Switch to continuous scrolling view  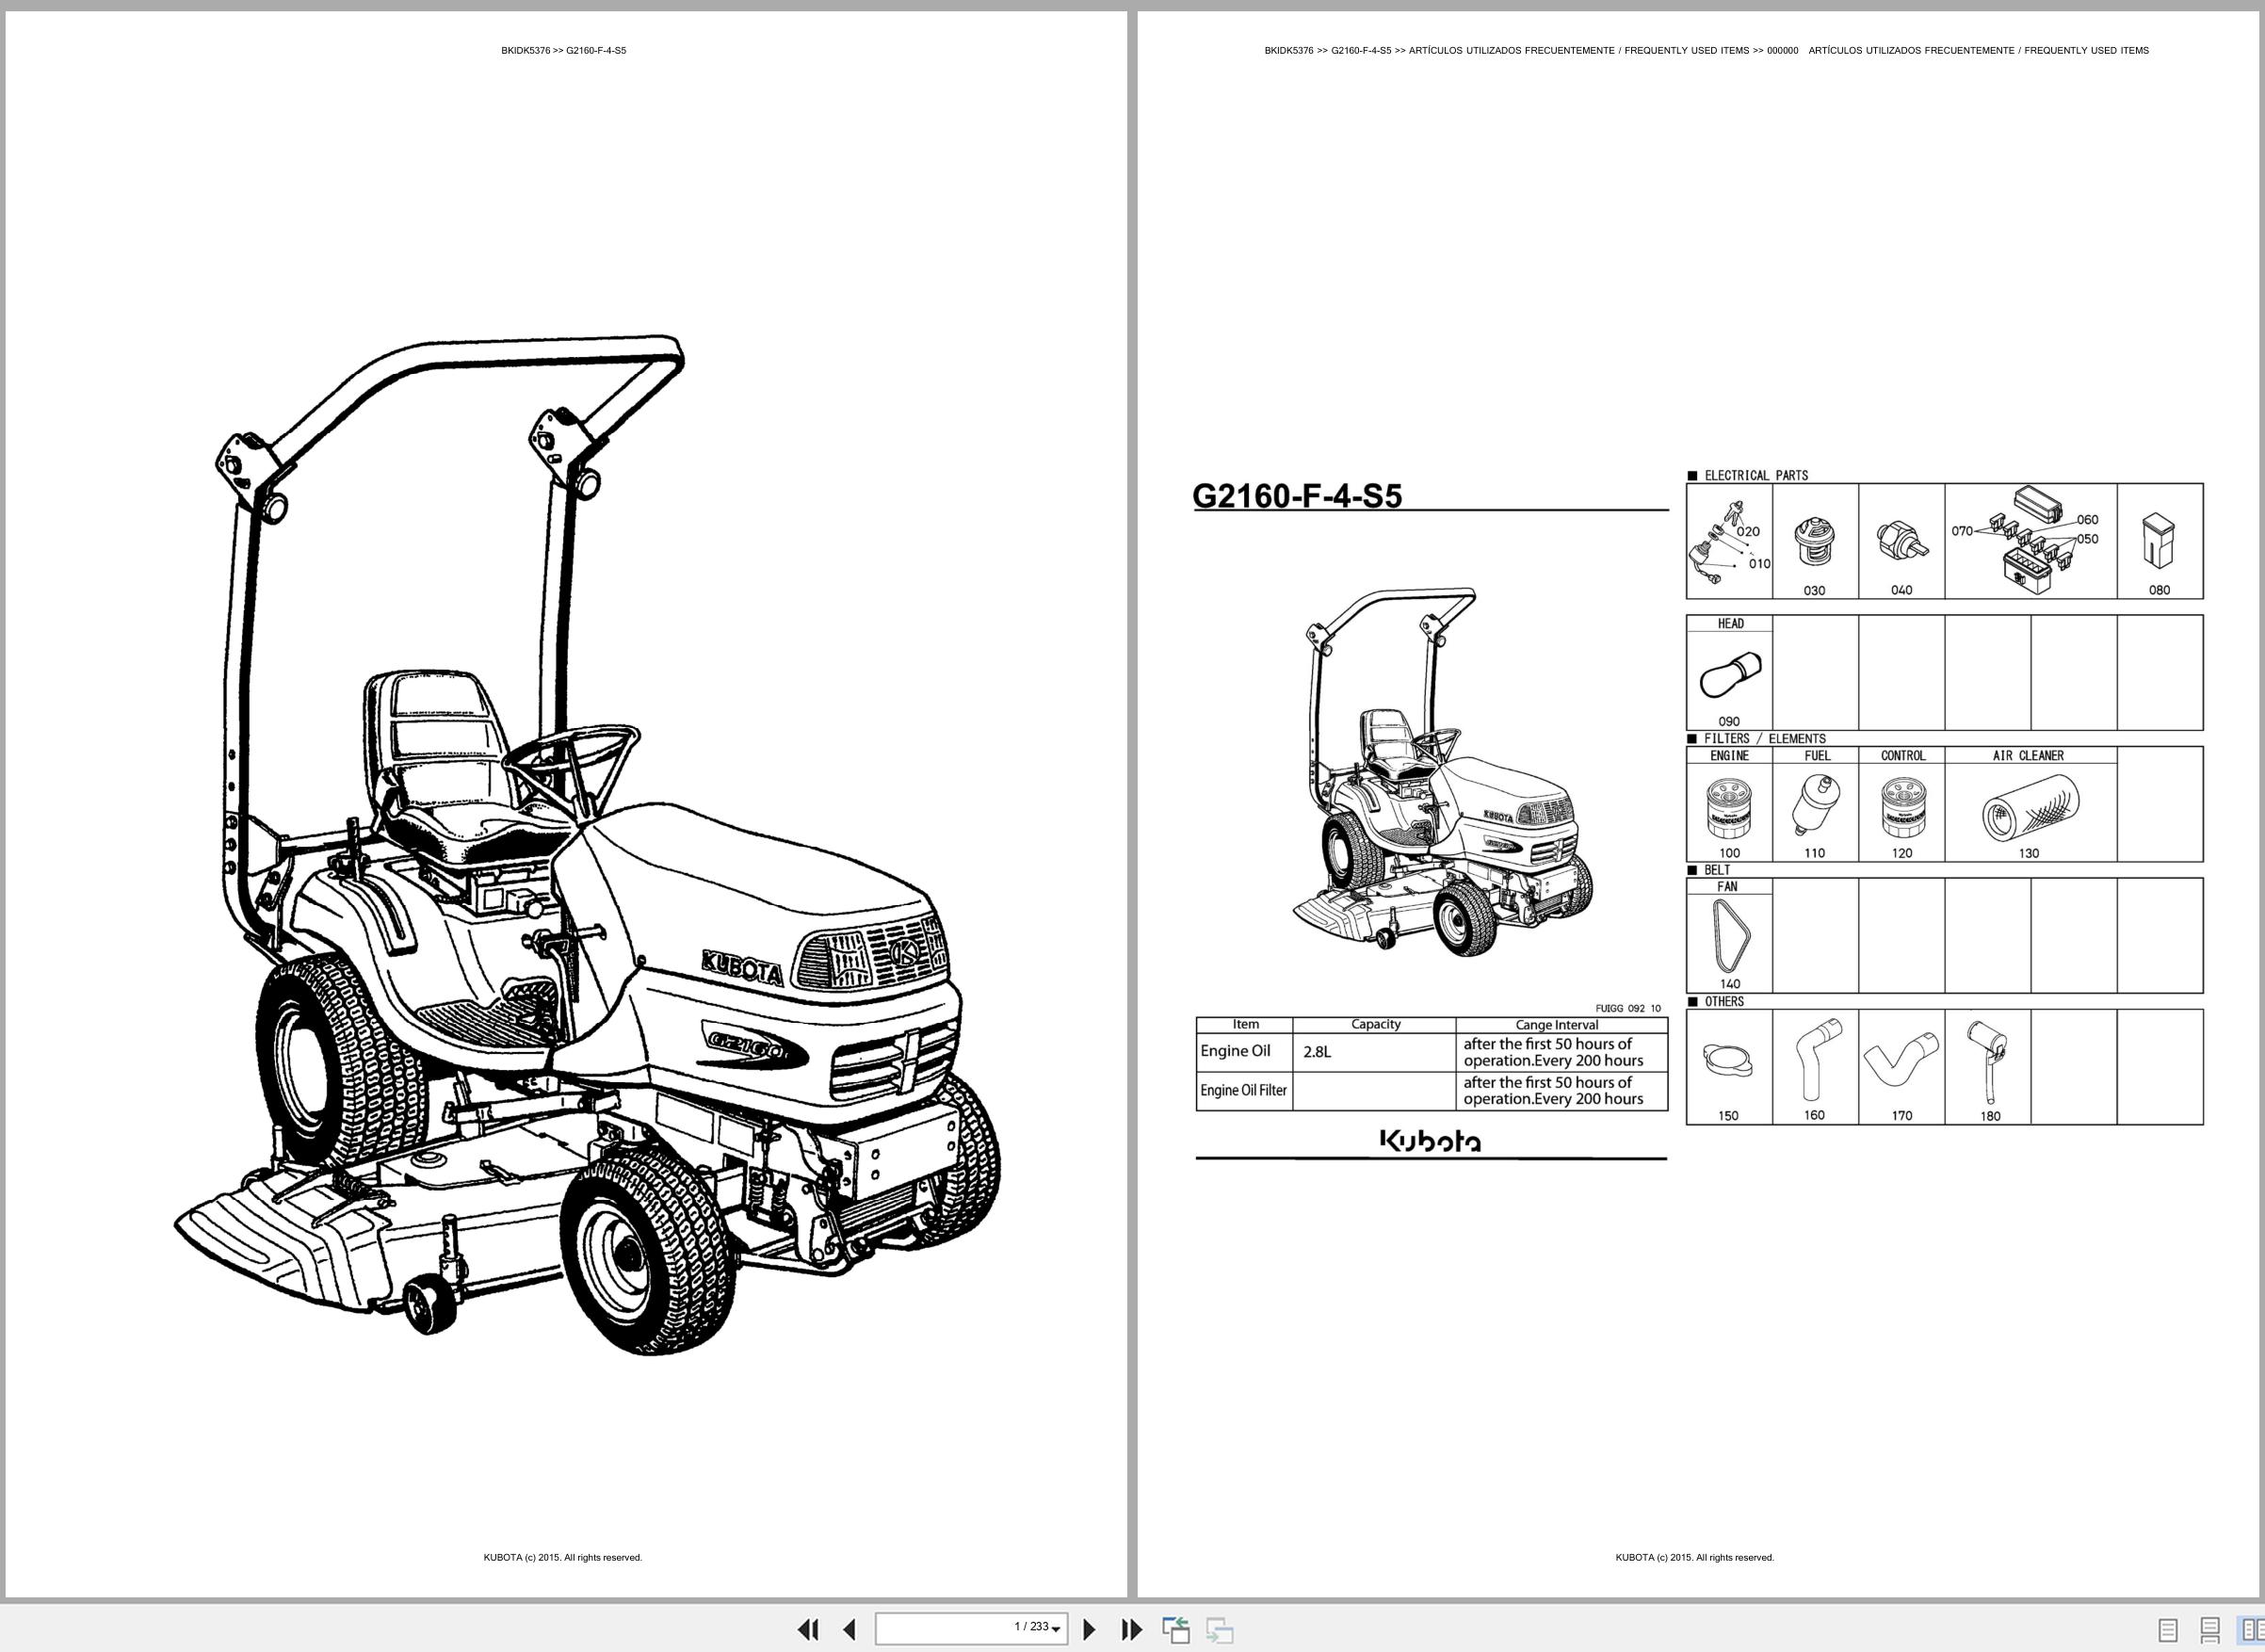tap(2210, 1630)
